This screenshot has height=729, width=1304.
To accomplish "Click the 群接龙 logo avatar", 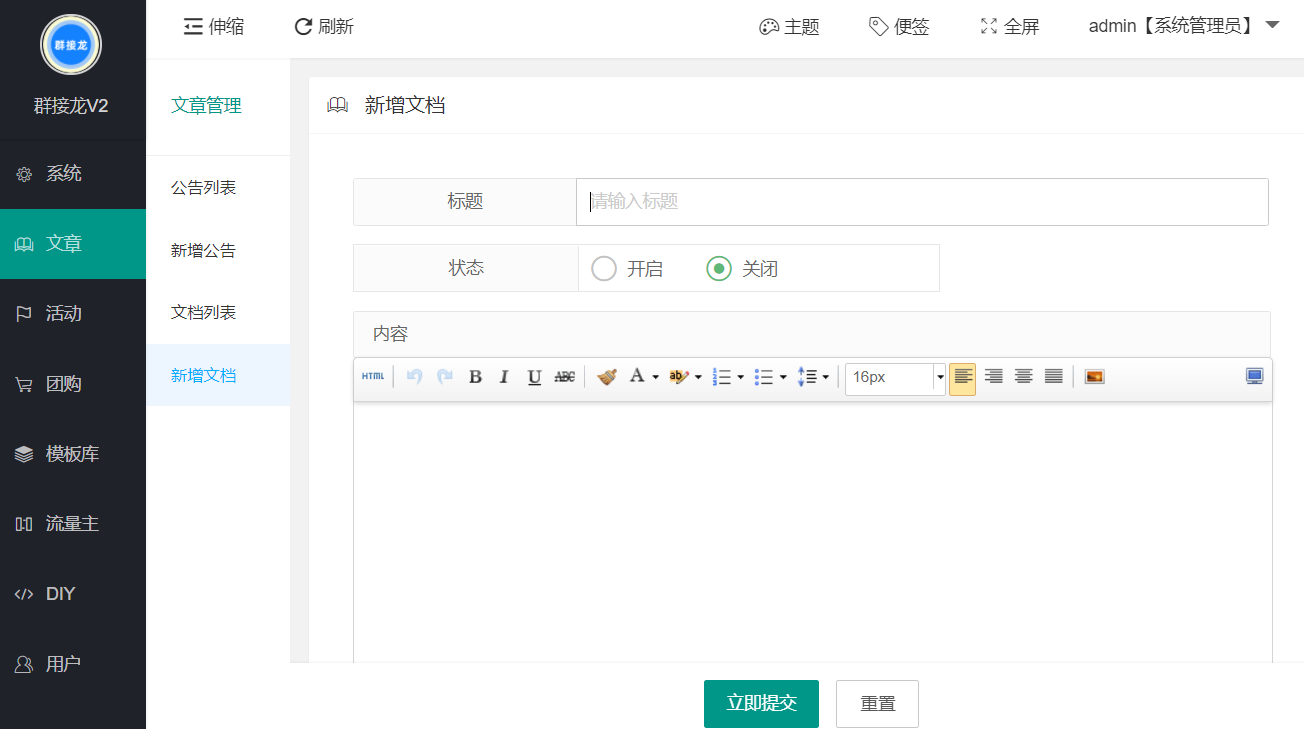I will (x=71, y=45).
